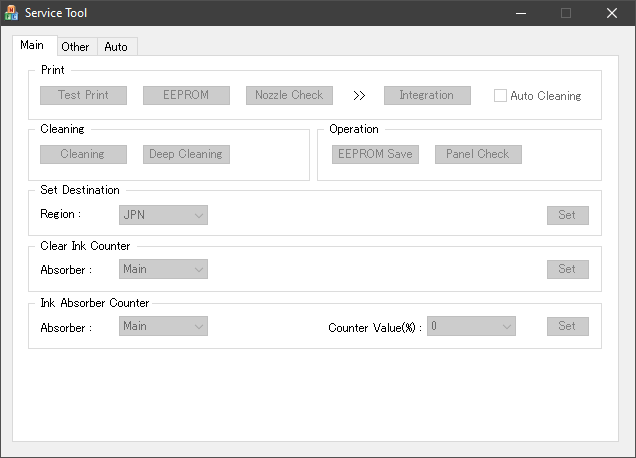Switch to the Main tab
The image size is (636, 458).
click(32, 45)
